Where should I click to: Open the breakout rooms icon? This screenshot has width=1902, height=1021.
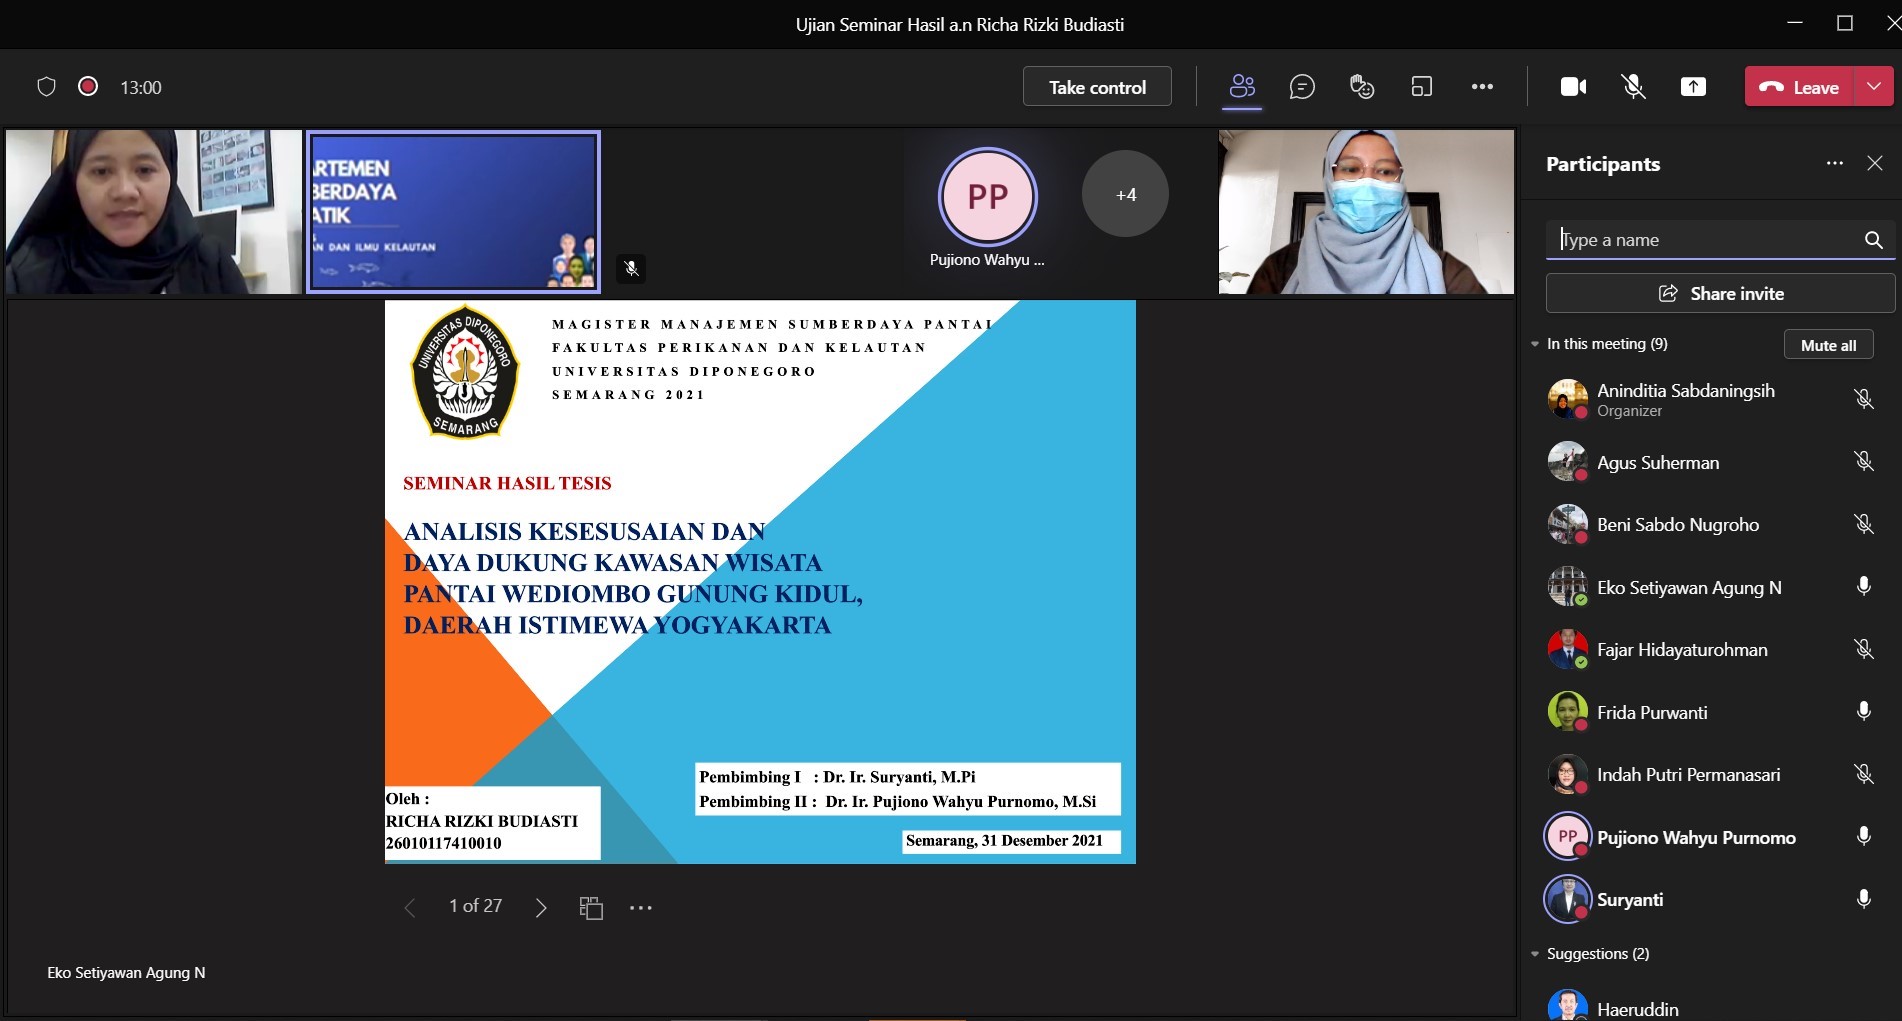pos(1421,87)
